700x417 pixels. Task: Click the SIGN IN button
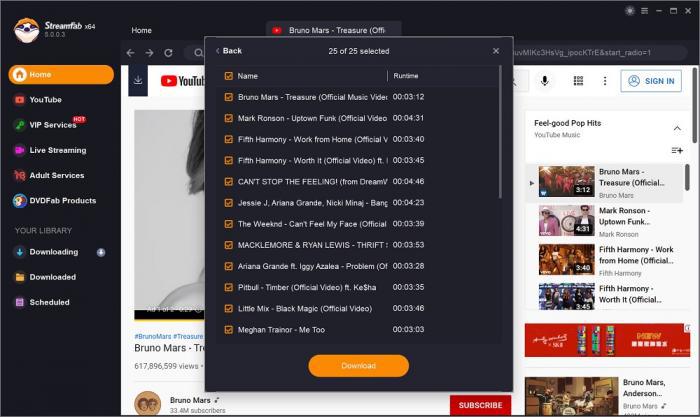tap(651, 81)
